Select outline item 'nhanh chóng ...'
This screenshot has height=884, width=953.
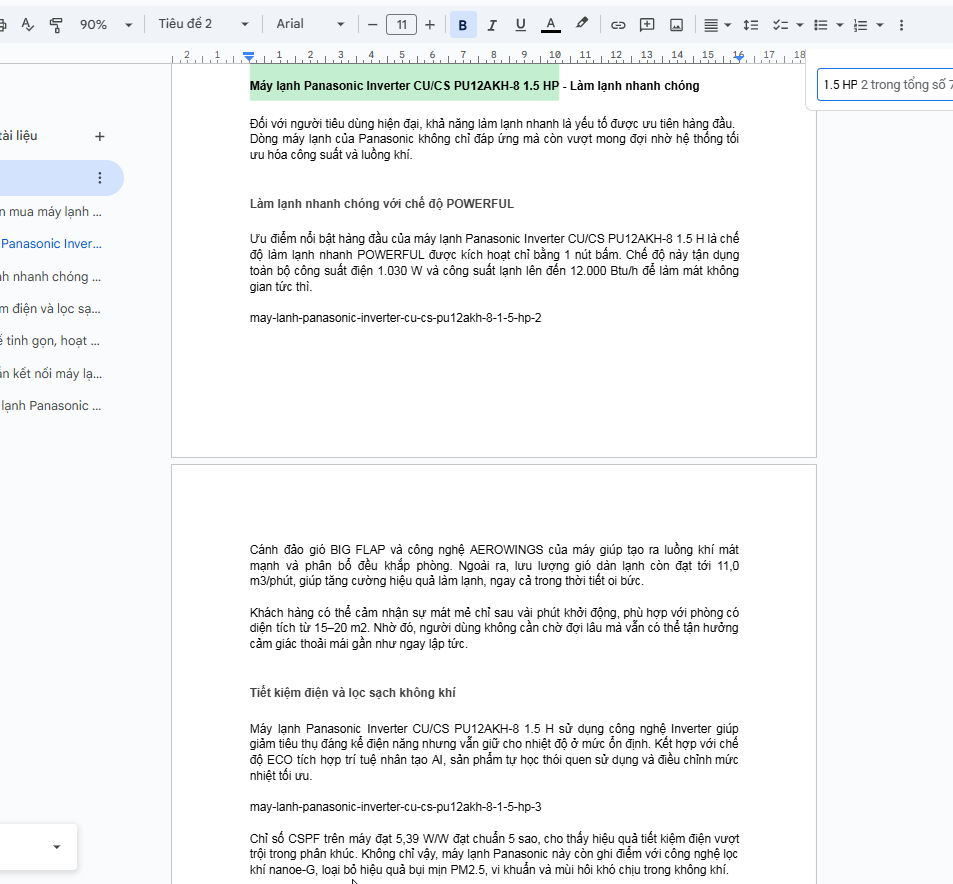51,277
